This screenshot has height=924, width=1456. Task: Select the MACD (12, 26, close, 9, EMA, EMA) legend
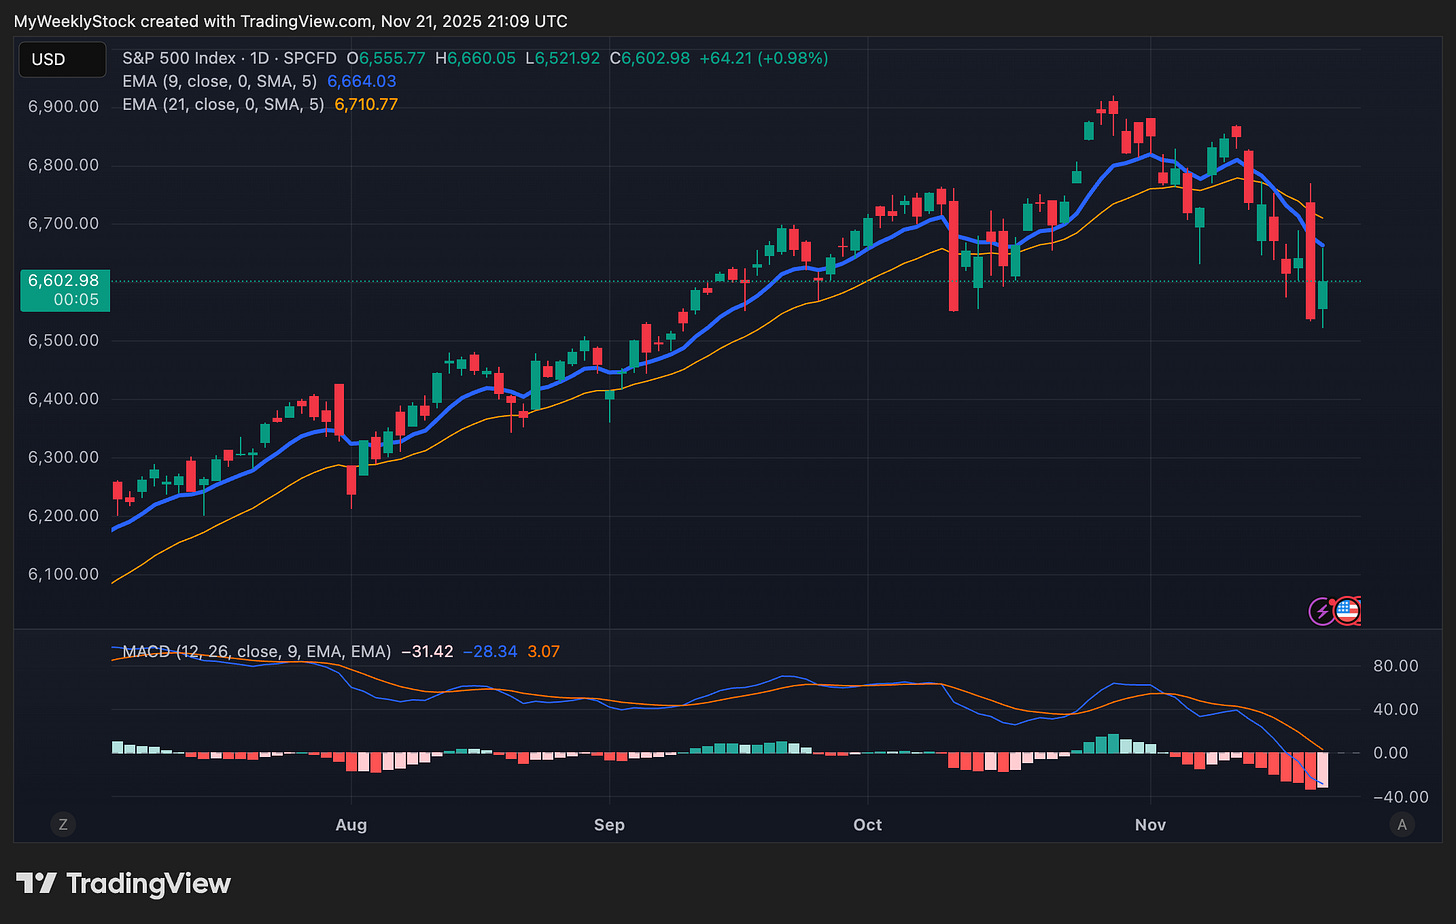257,652
